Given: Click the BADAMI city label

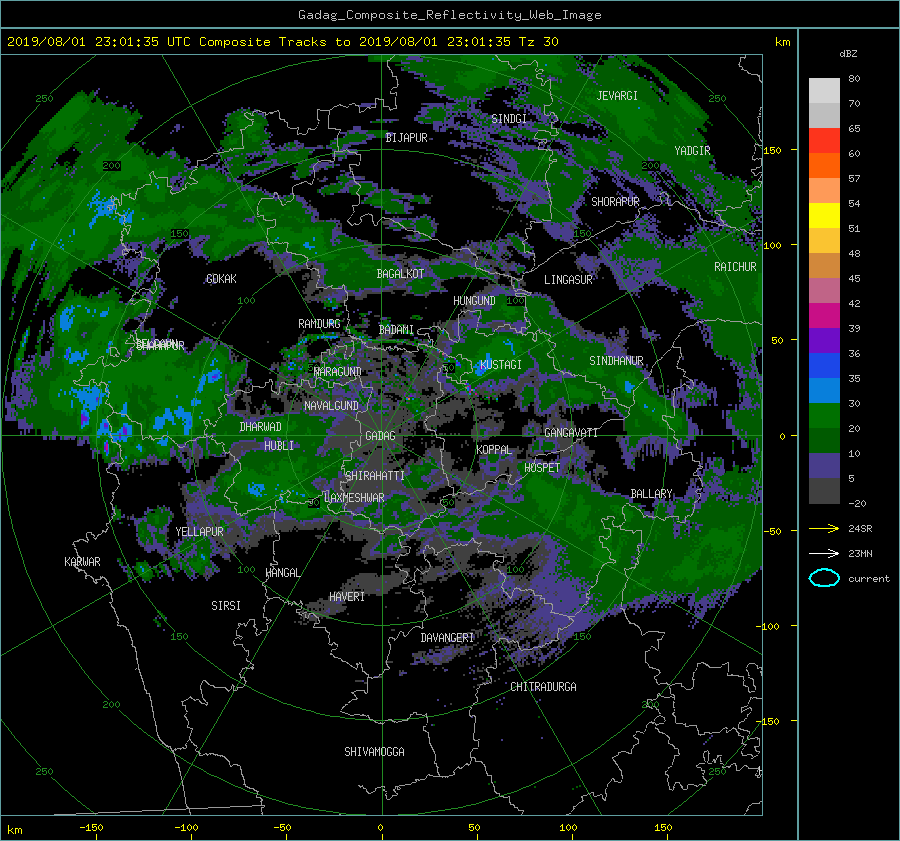Looking at the screenshot, I should [x=396, y=330].
